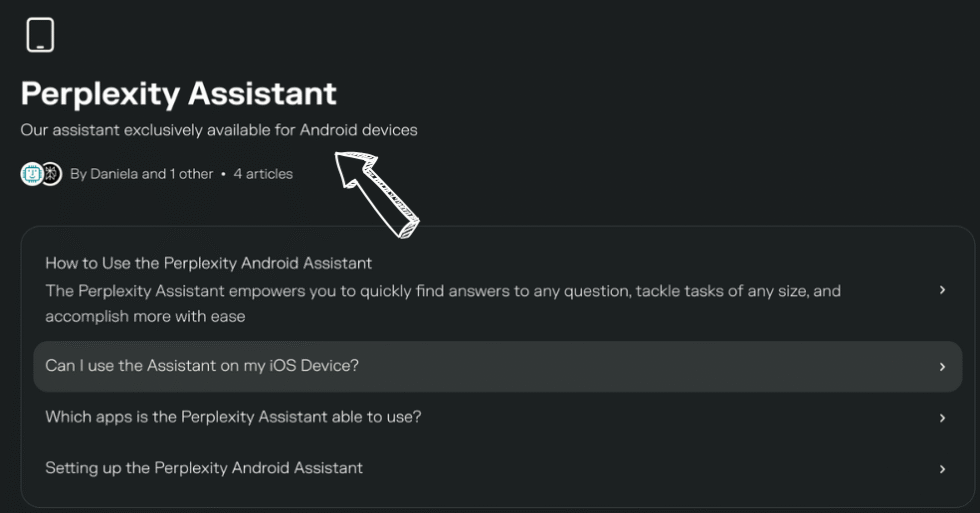Click the word 'By' in the byline

click(78, 174)
